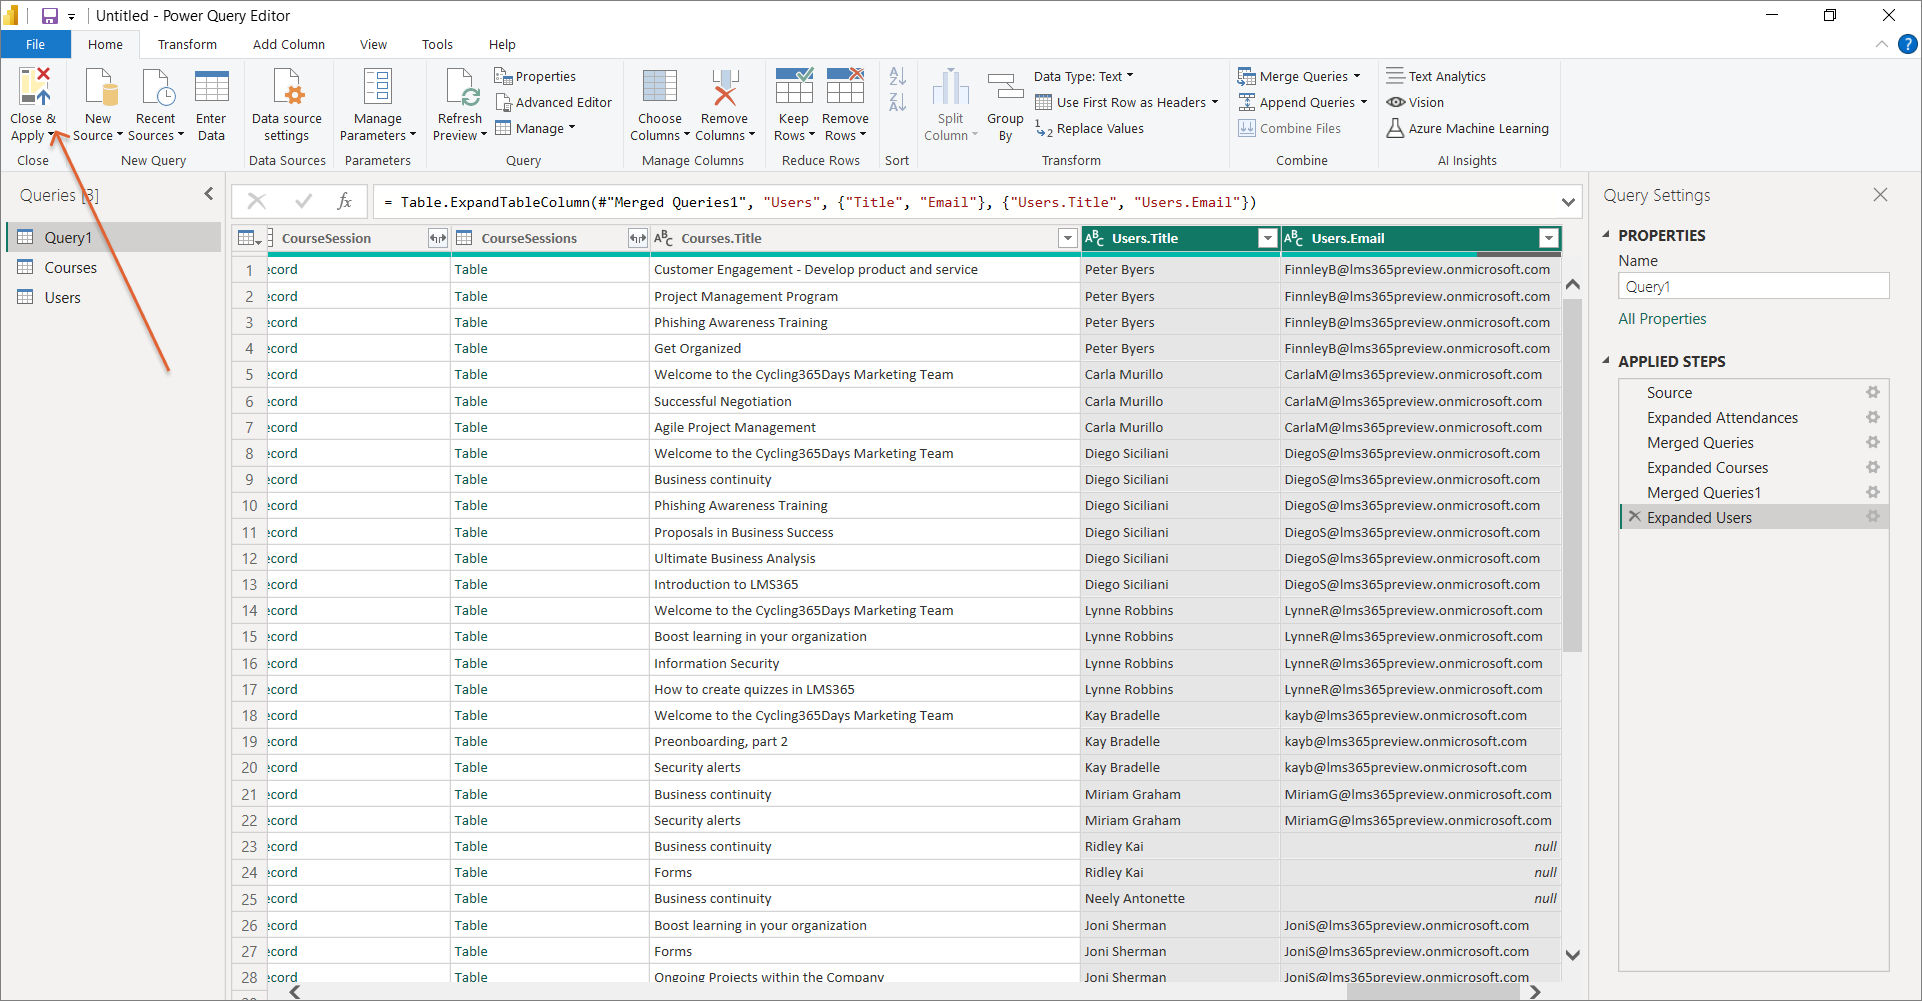Delete the Expanded Users step
Screen dimensions: 1922x1001
click(x=1634, y=517)
